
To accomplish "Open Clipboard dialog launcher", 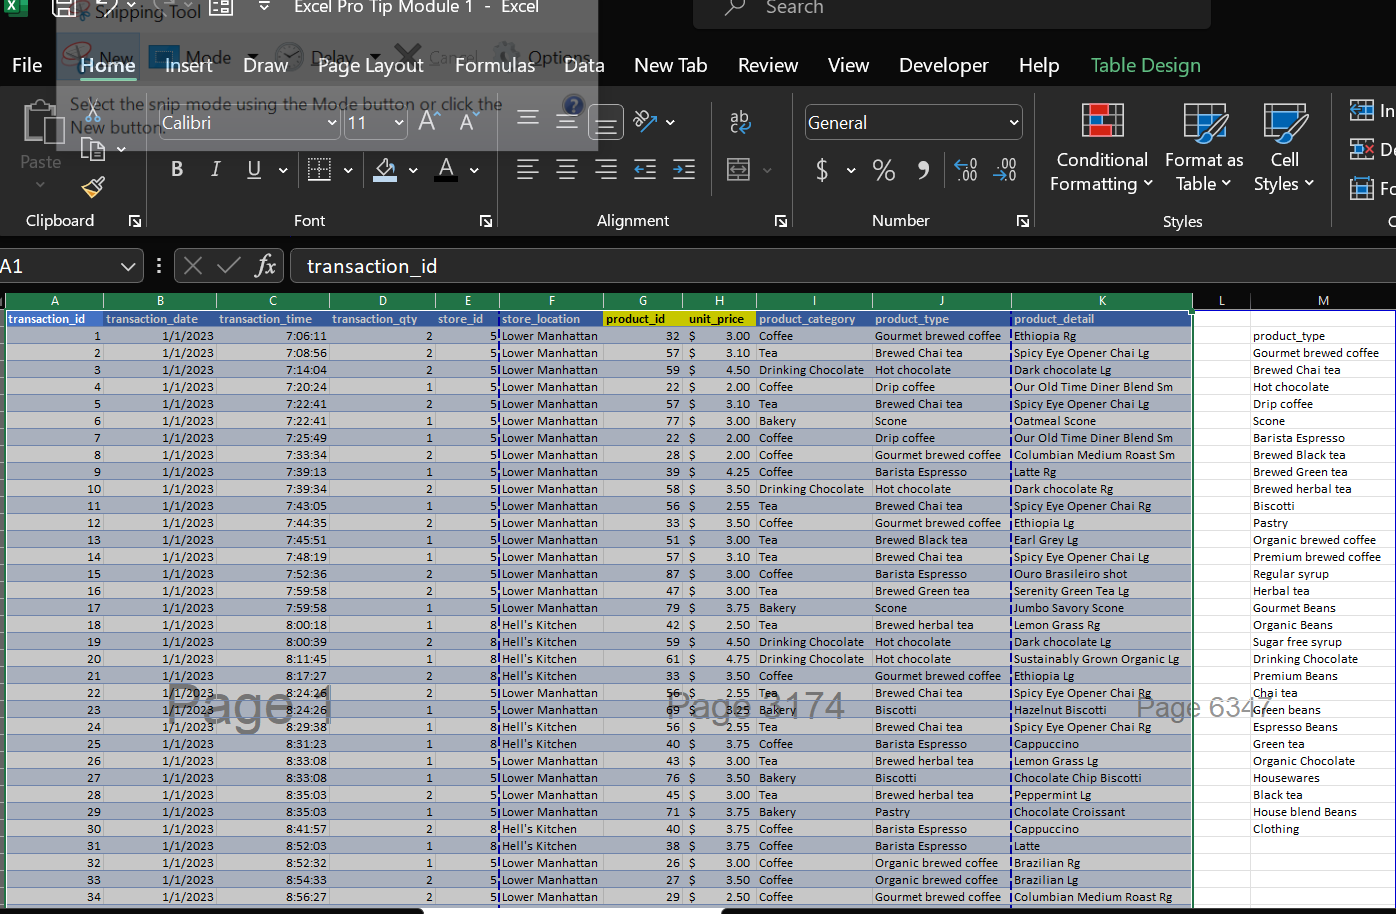I will [x=135, y=221].
